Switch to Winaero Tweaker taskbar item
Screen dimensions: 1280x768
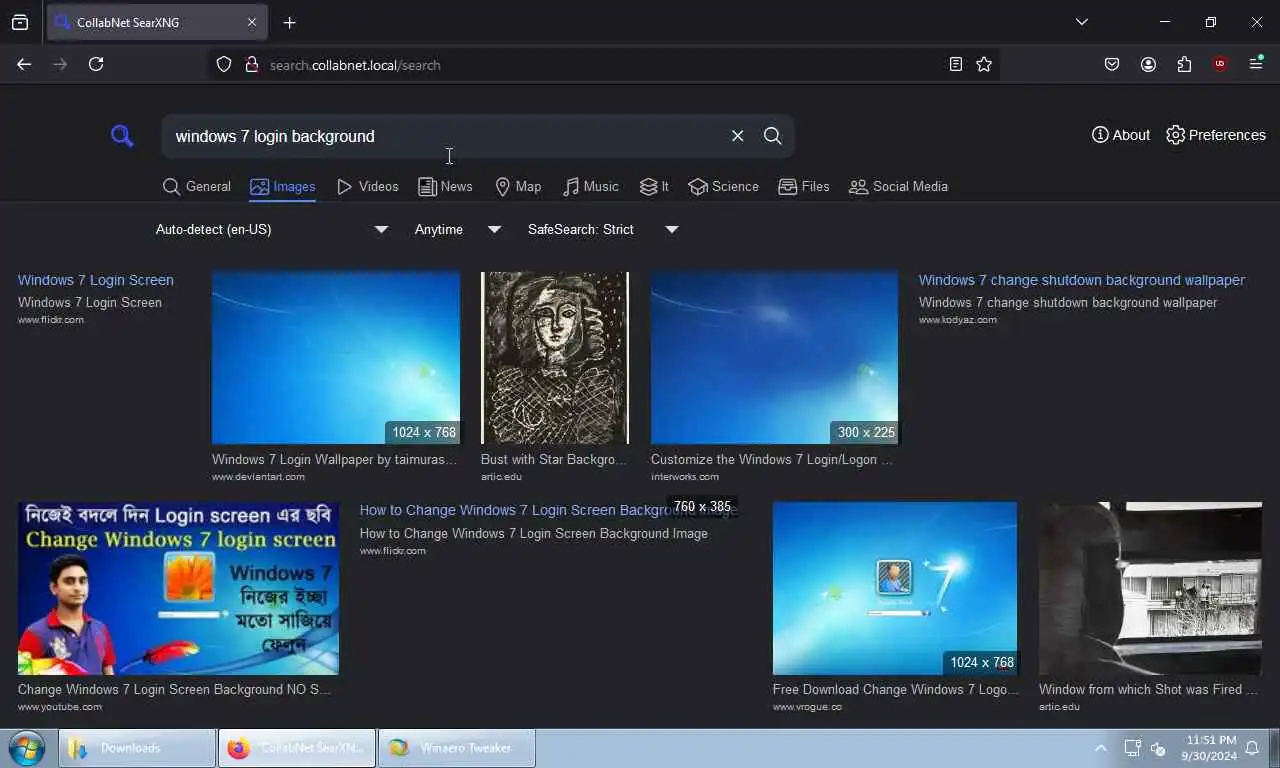tap(456, 748)
